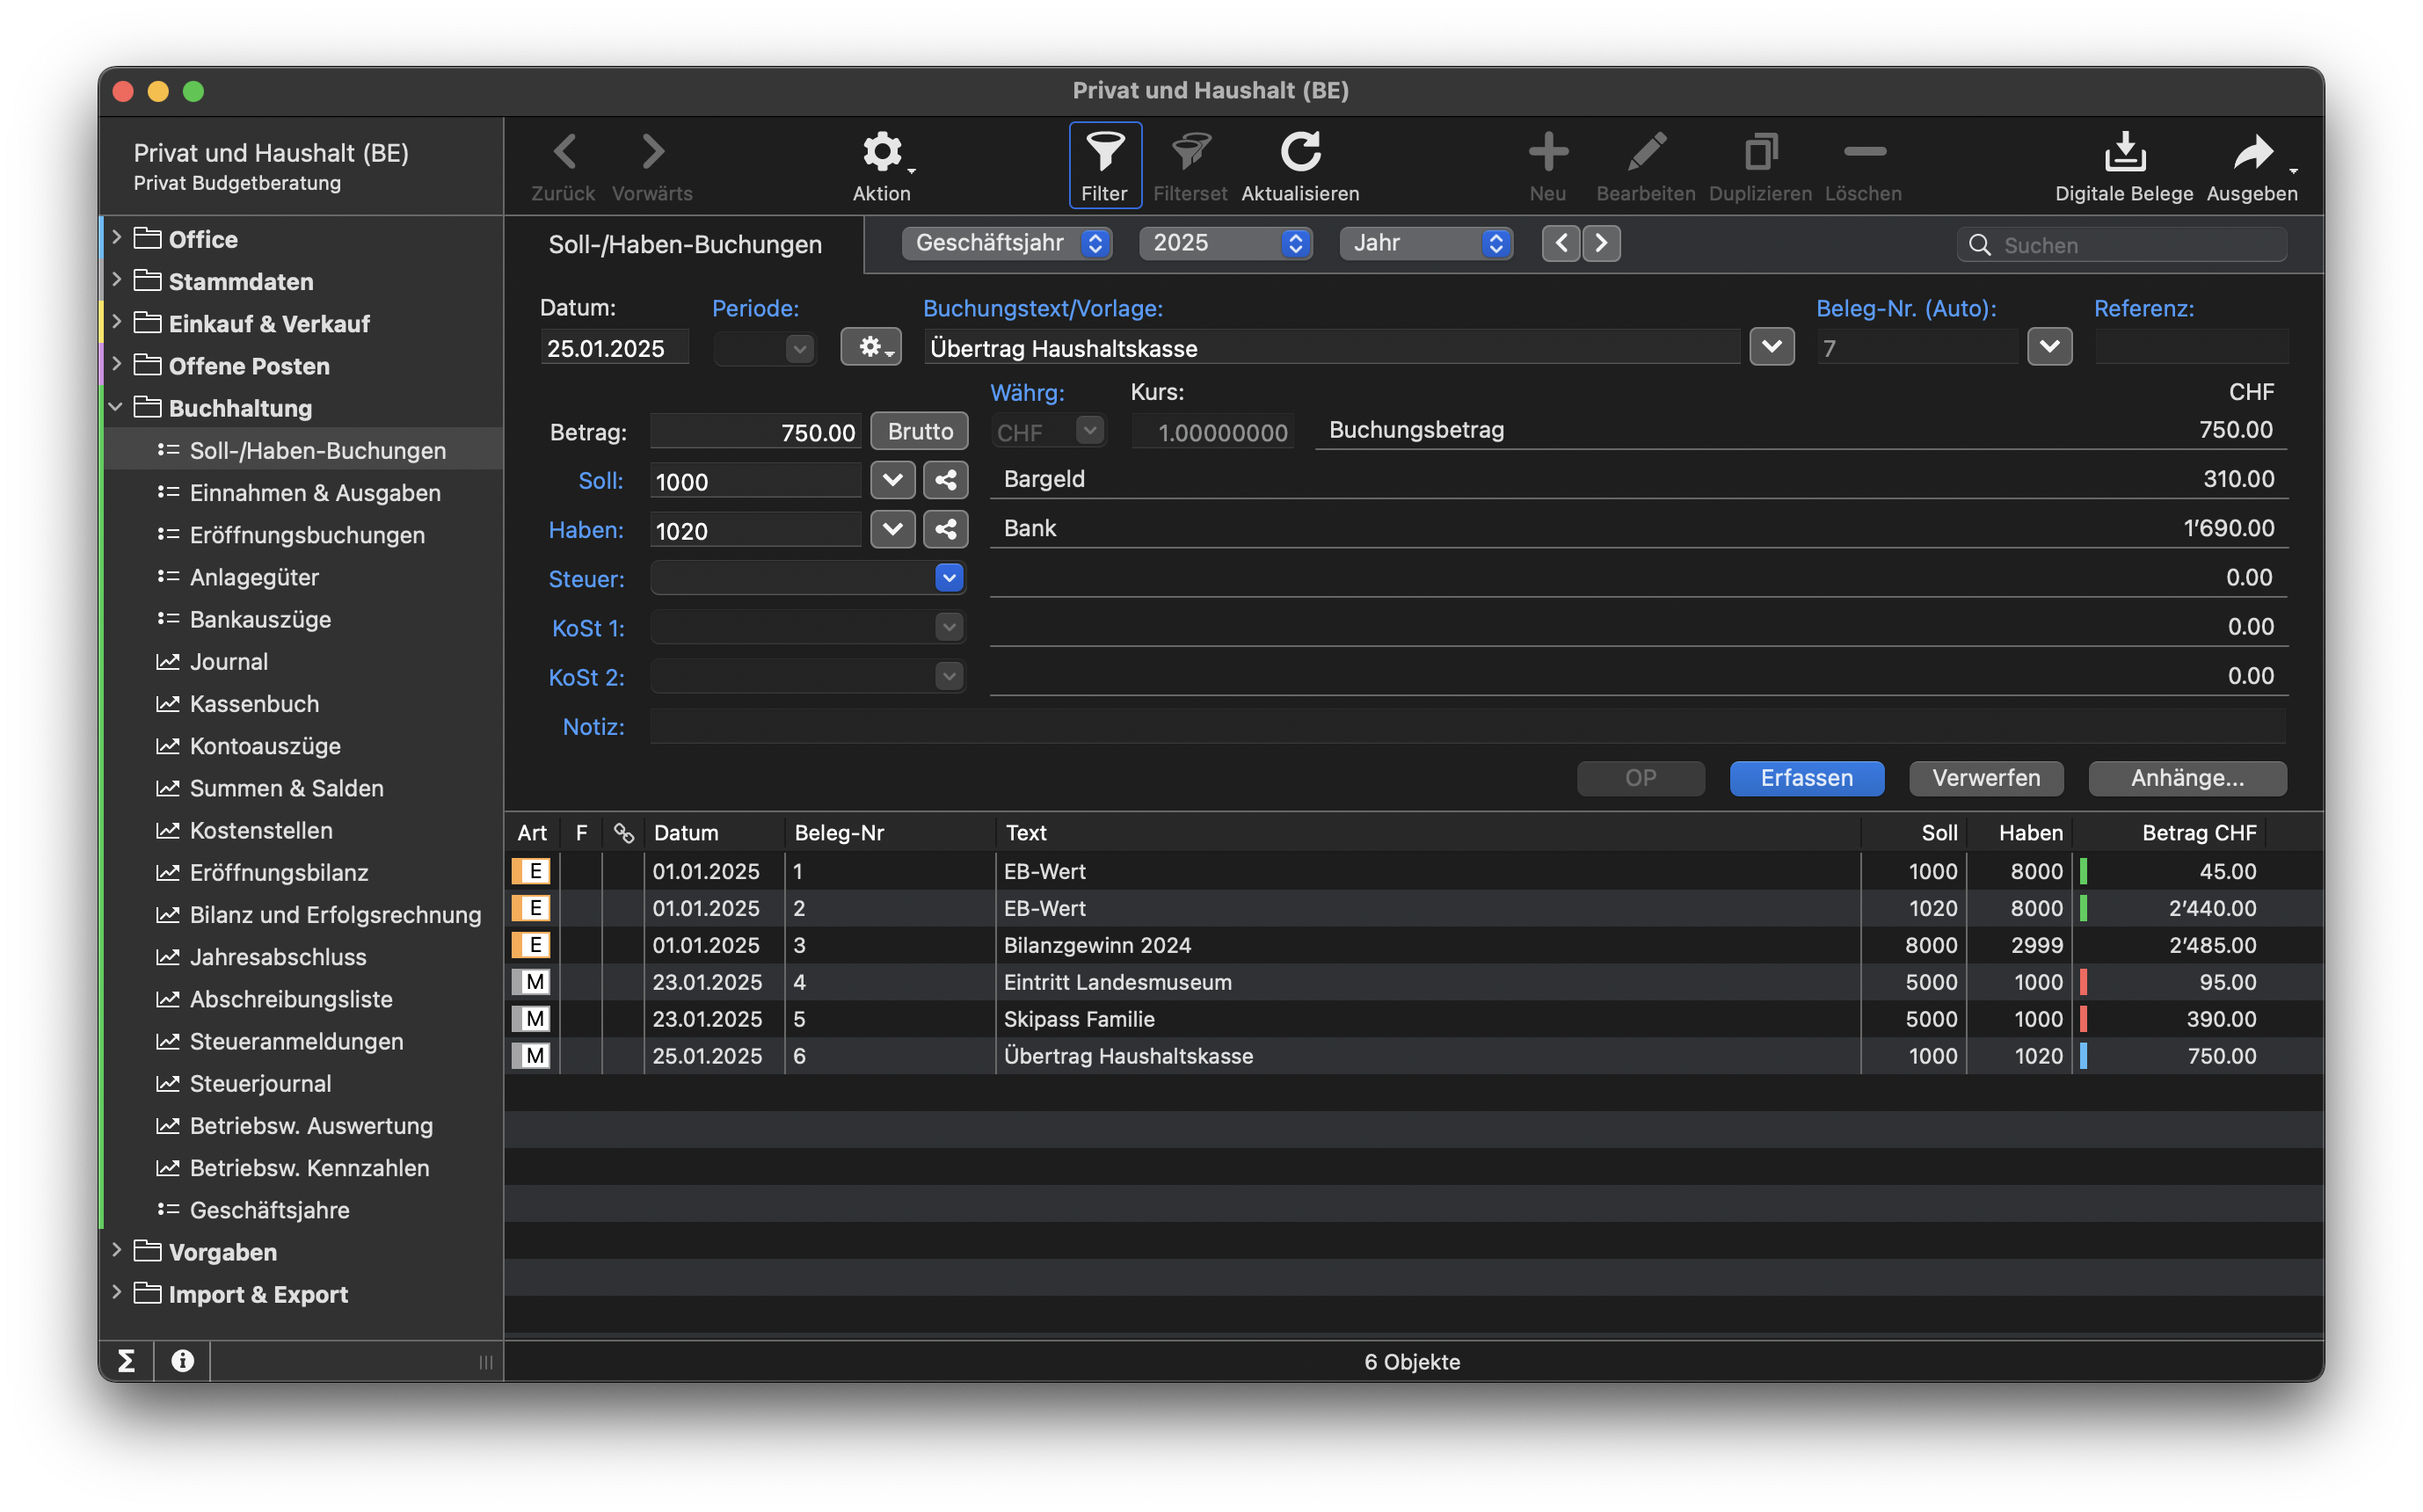
Task: Click the next period arrow stepper
Action: tap(1601, 243)
